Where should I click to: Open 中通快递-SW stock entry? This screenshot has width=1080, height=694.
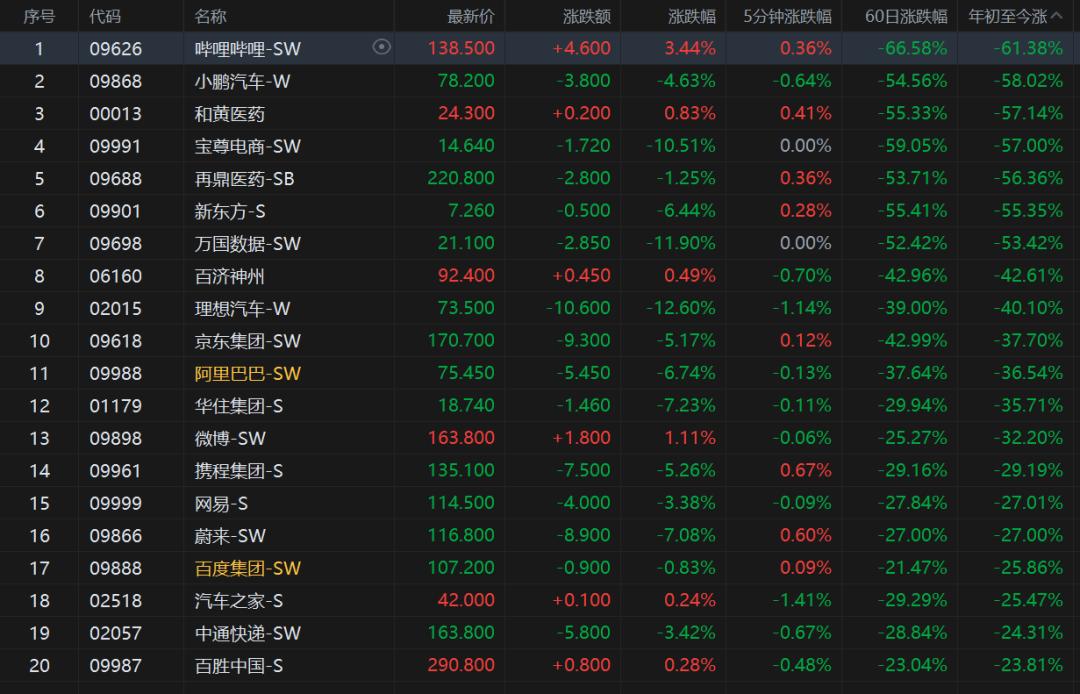tap(248, 633)
